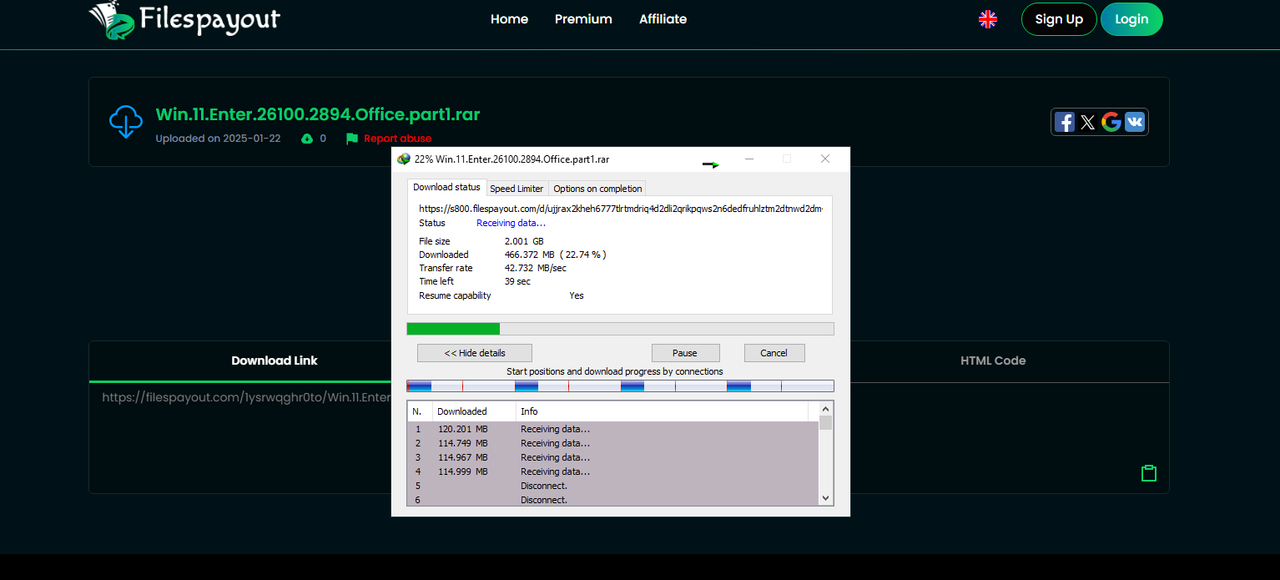Click the Receiving data... status text
Screen dimensions: 1280x580
click(511, 223)
